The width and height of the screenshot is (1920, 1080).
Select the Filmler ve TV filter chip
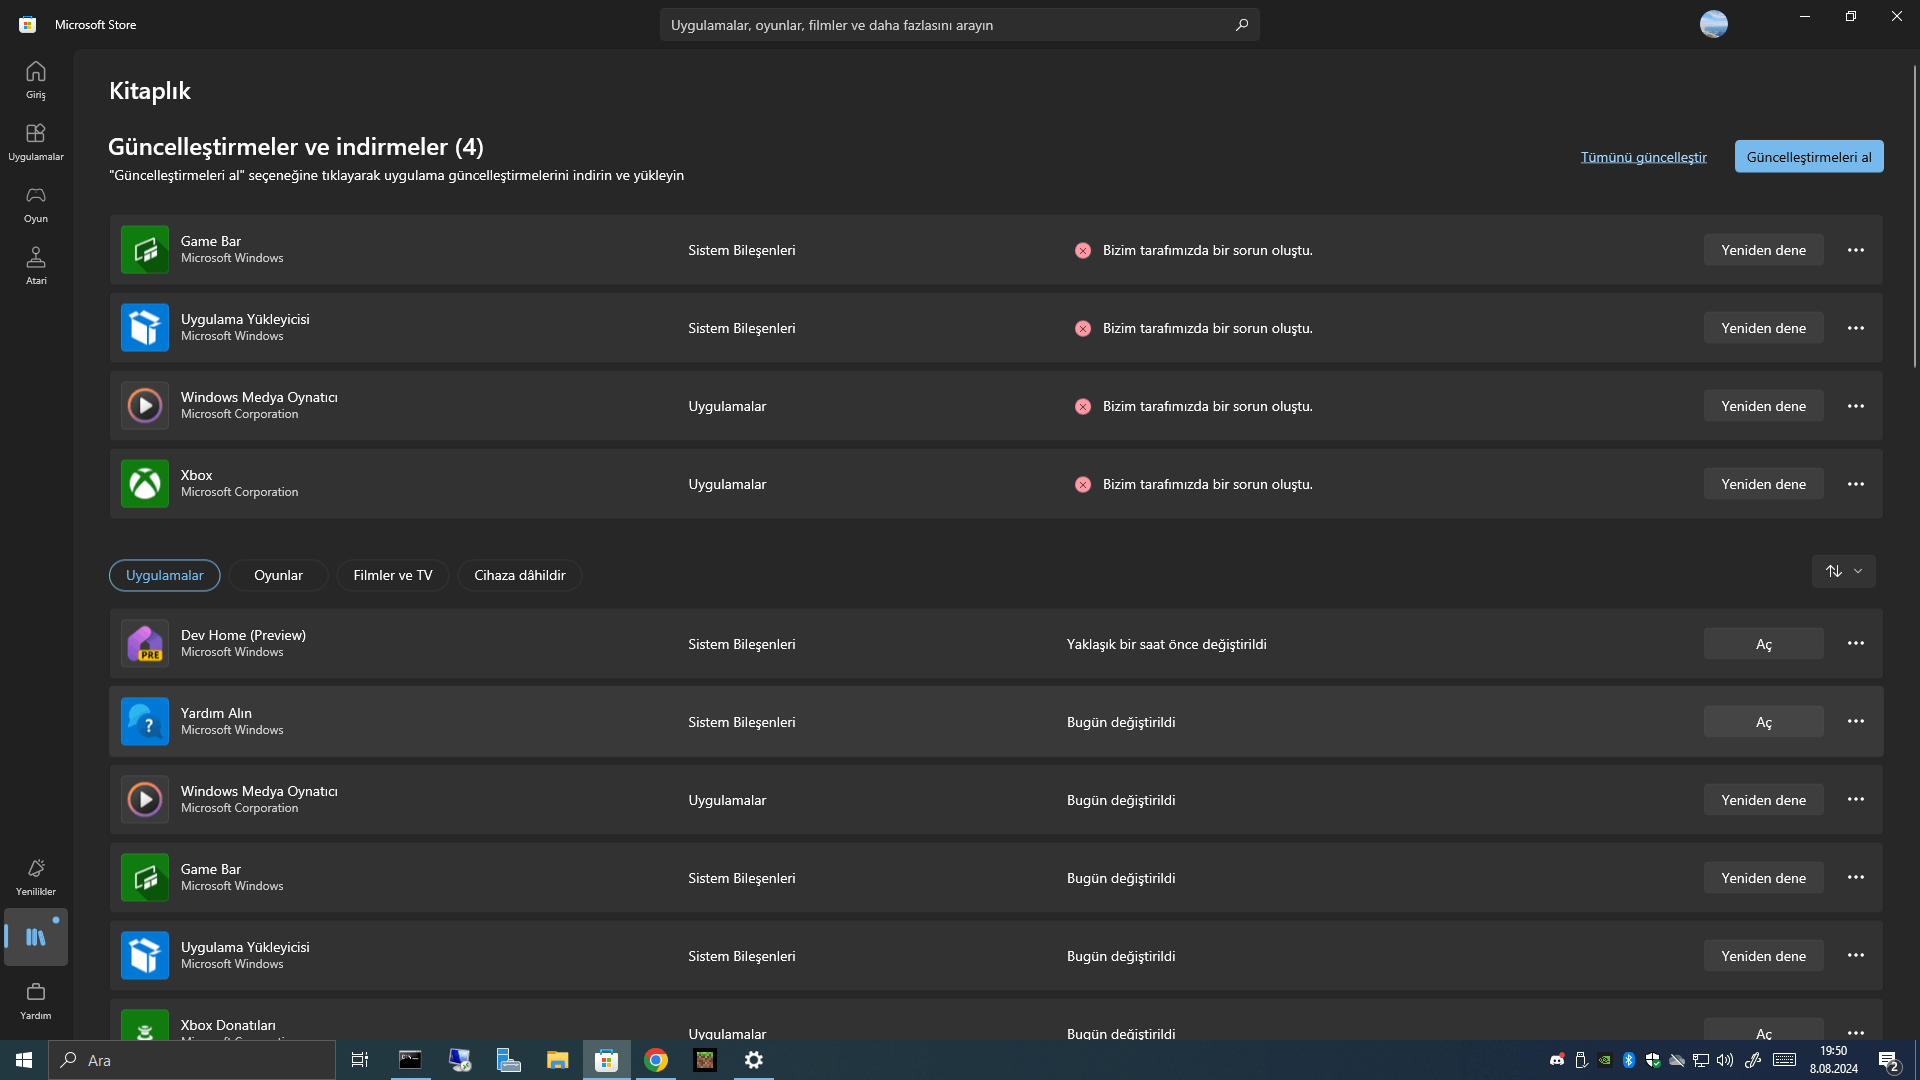tap(393, 575)
